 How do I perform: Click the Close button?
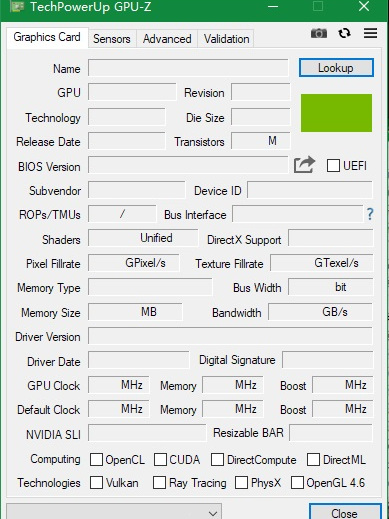[345, 512]
